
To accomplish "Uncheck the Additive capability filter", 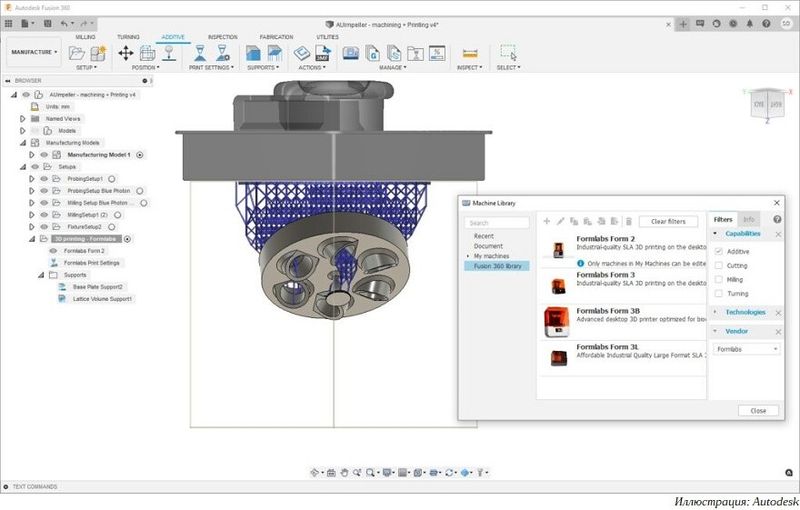I will [719, 251].
